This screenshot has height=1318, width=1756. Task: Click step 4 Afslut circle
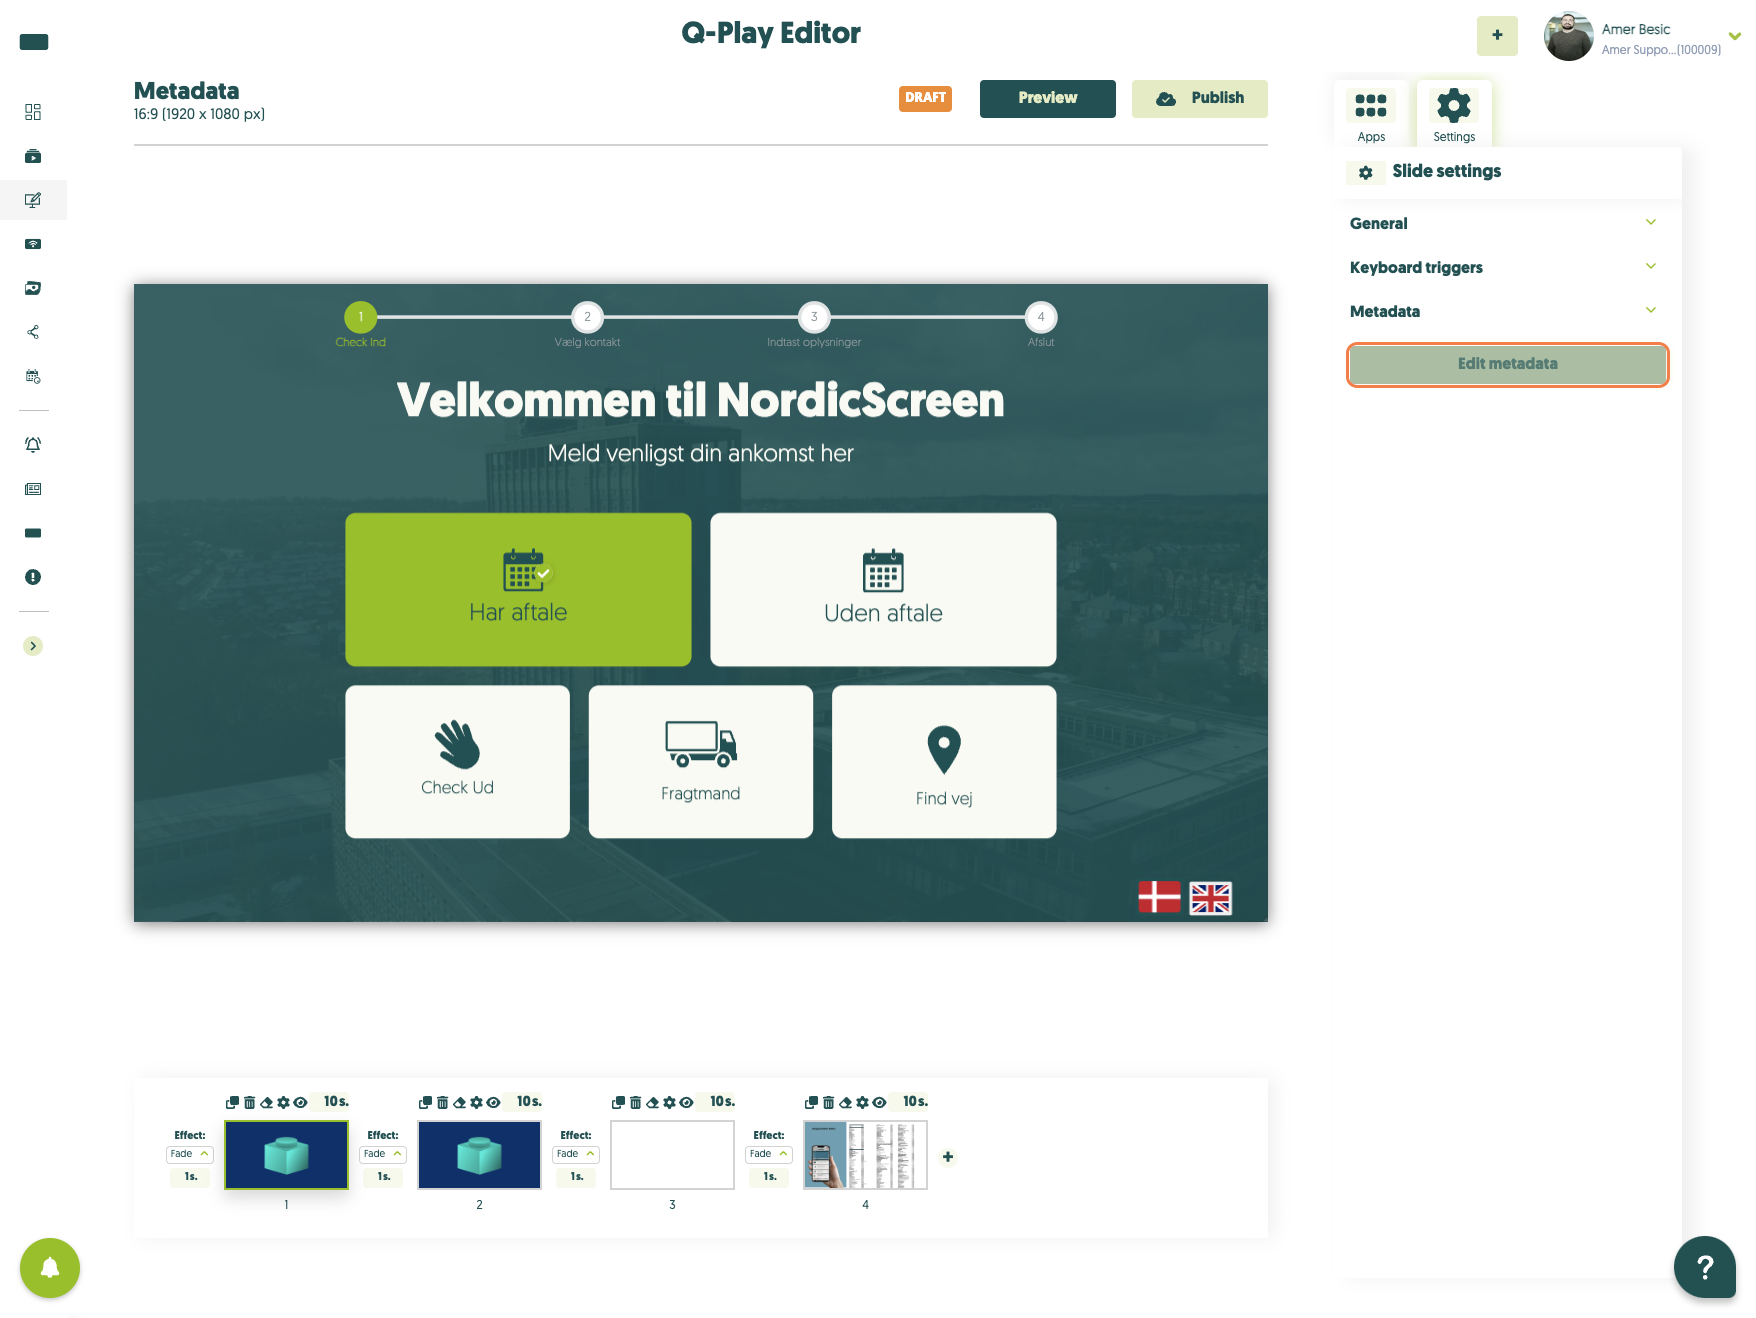click(1041, 317)
